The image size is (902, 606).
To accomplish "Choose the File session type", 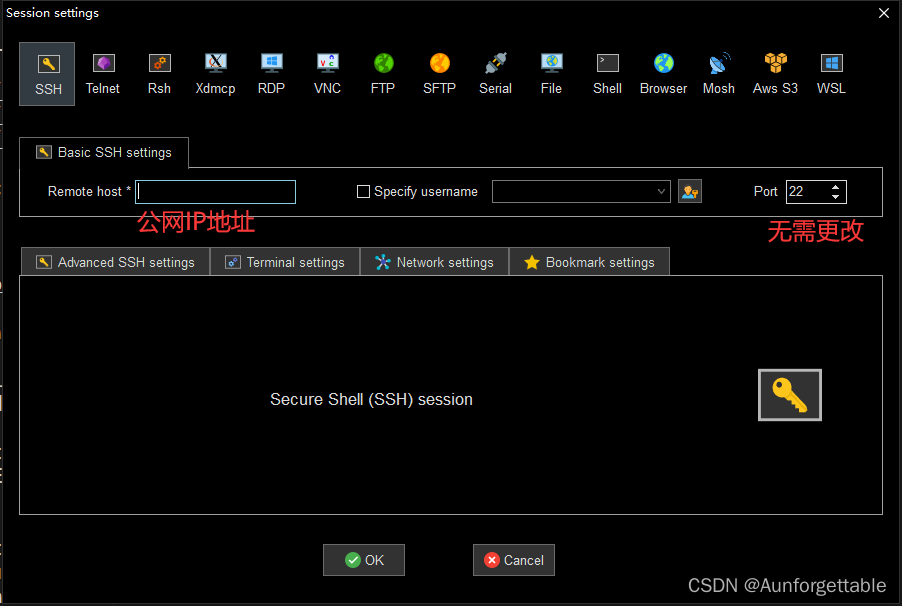I will (551, 74).
